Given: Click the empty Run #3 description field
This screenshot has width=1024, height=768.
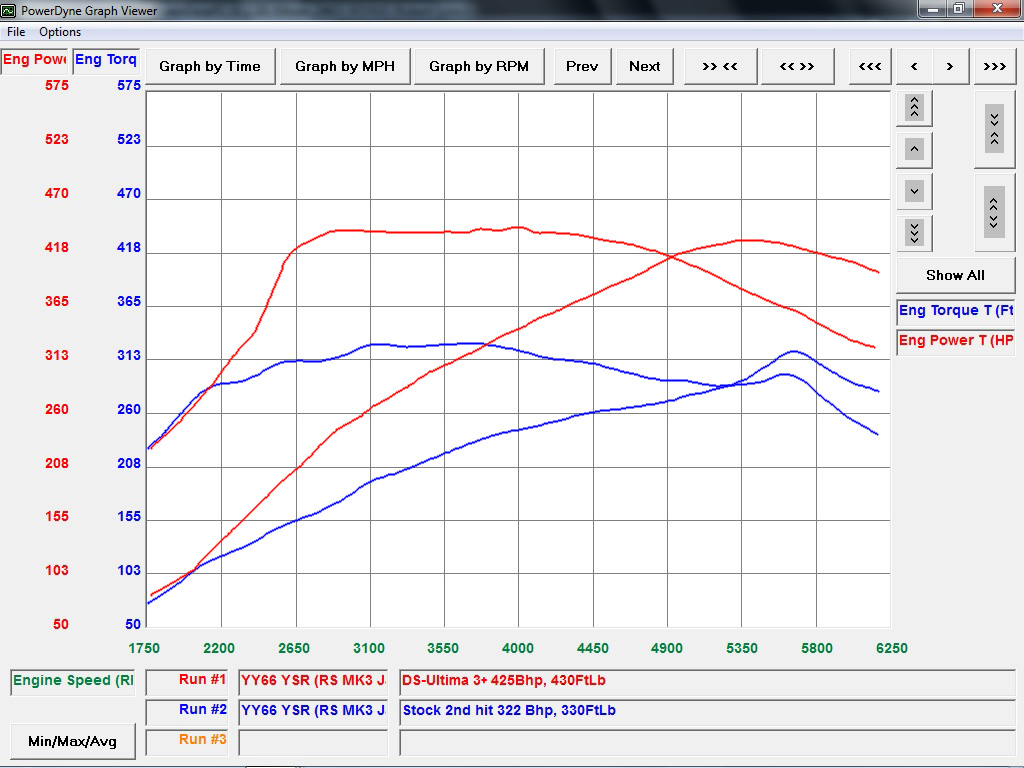Looking at the screenshot, I should coord(707,742).
